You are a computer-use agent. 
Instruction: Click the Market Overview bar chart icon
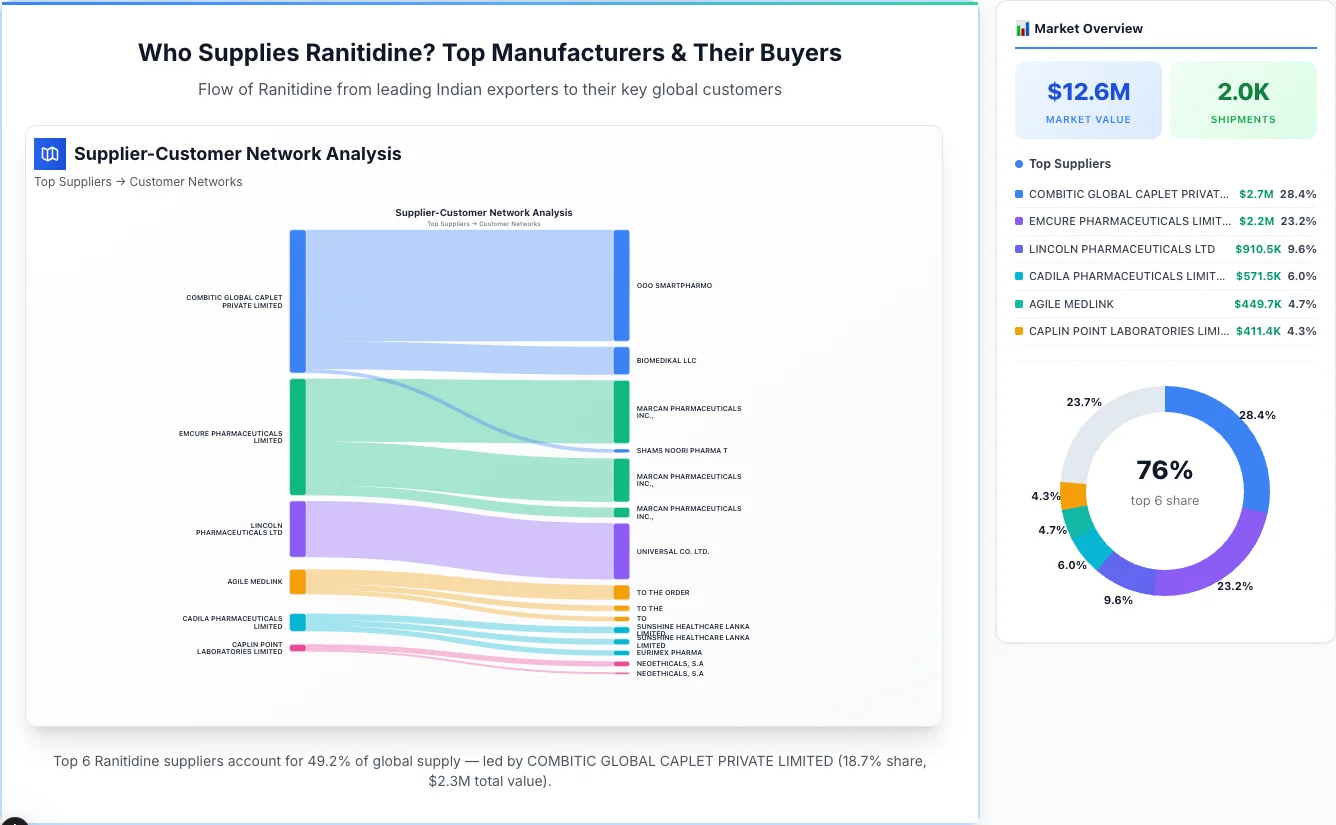[x=1022, y=29]
